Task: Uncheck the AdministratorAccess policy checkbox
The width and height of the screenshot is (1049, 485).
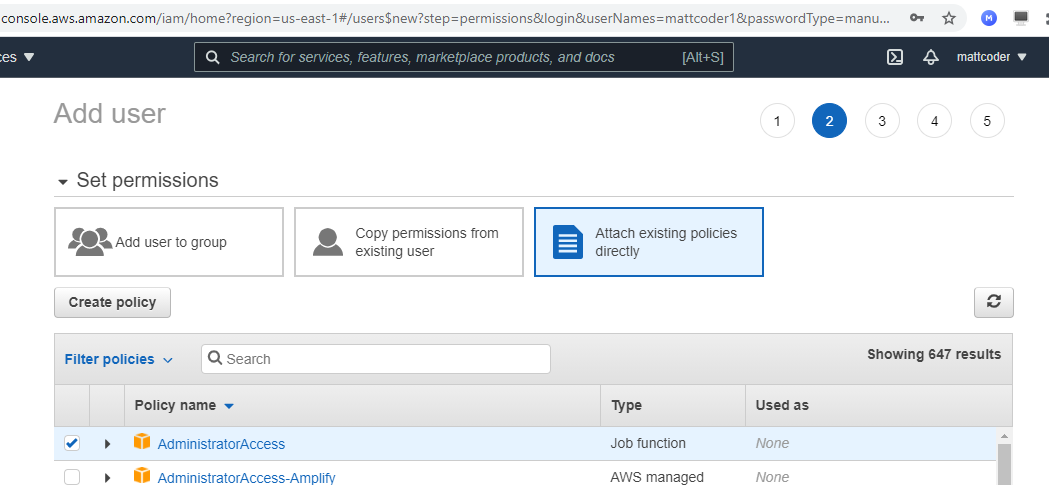Action: [72, 443]
